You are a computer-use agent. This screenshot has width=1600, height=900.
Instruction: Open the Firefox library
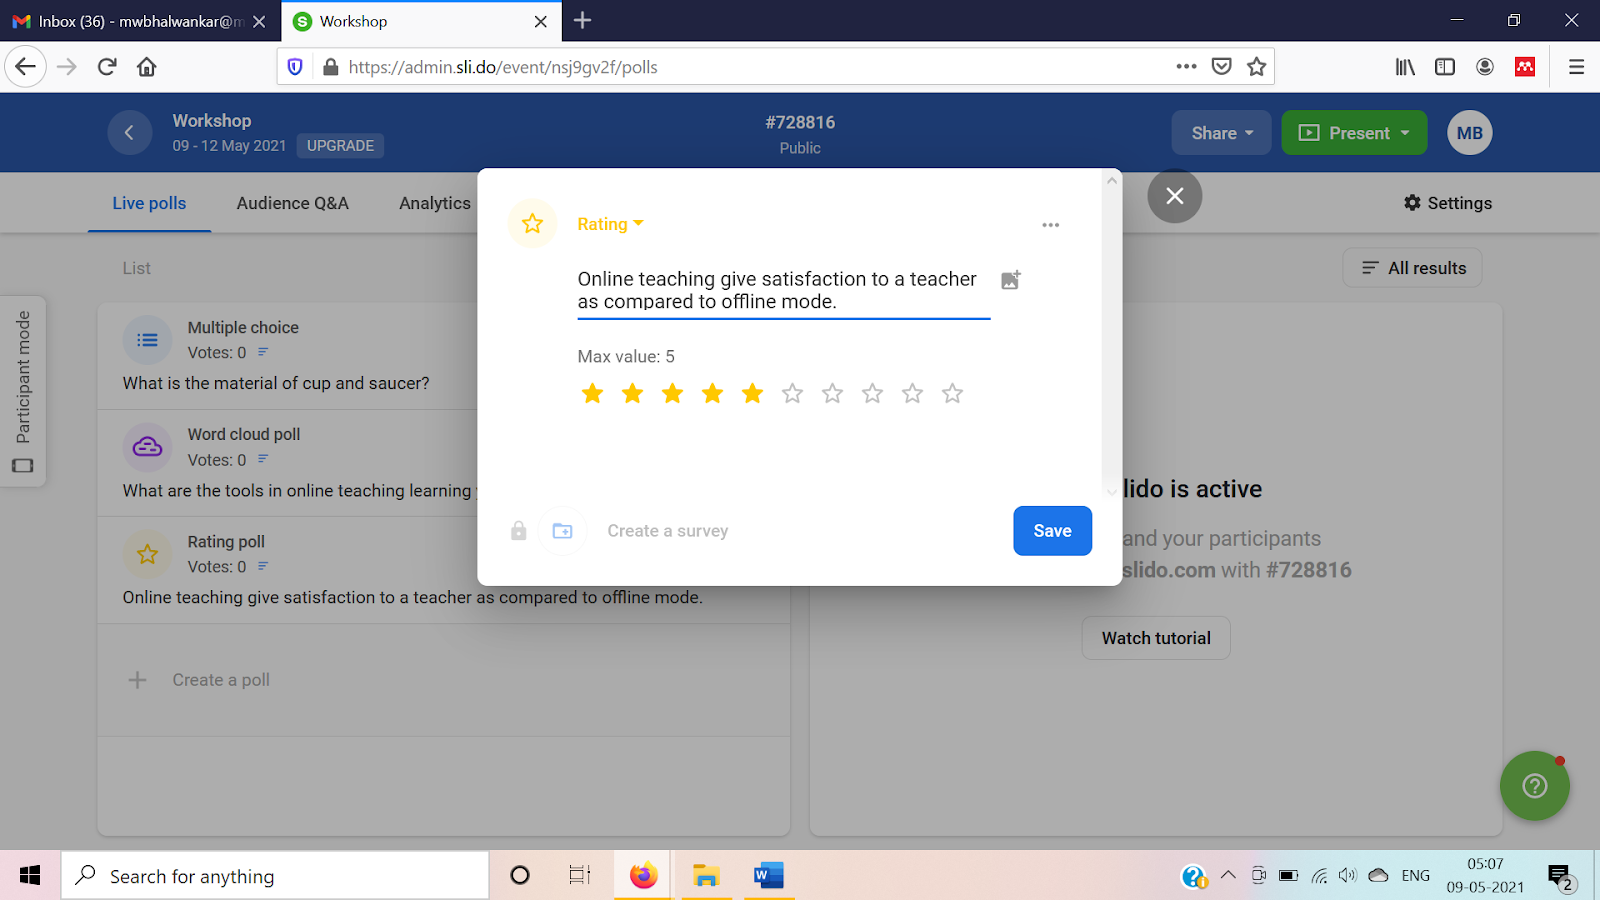pyautogui.click(x=1405, y=67)
